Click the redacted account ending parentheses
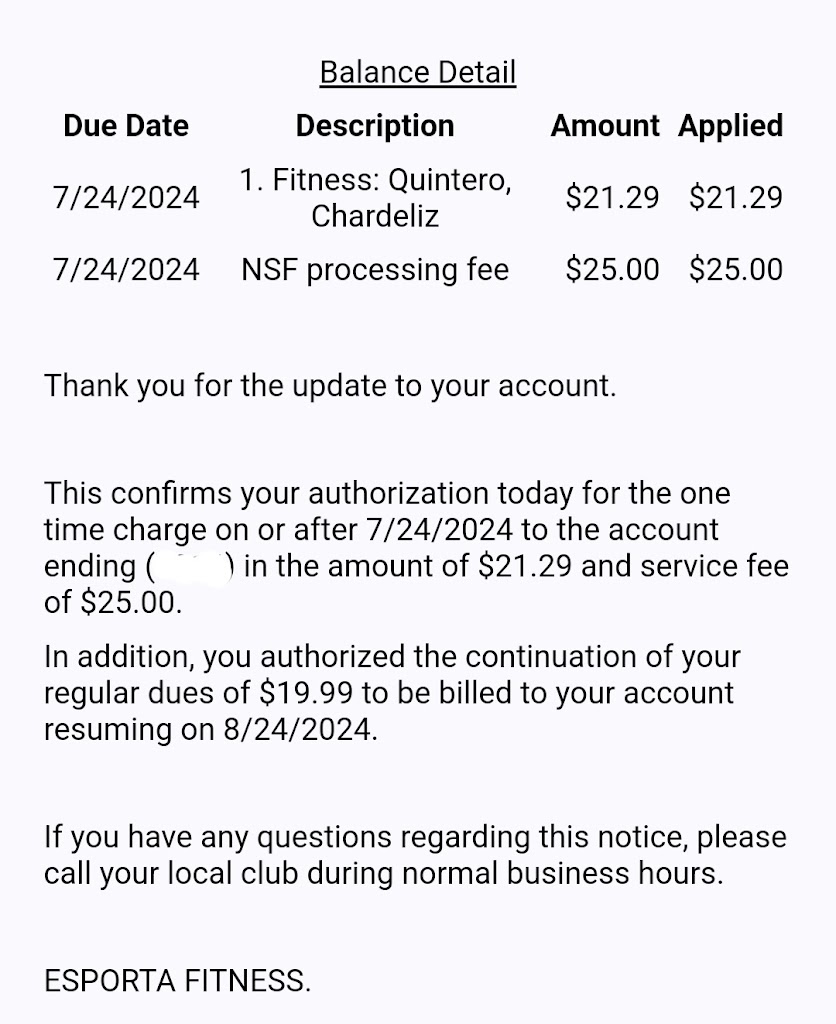 190,566
